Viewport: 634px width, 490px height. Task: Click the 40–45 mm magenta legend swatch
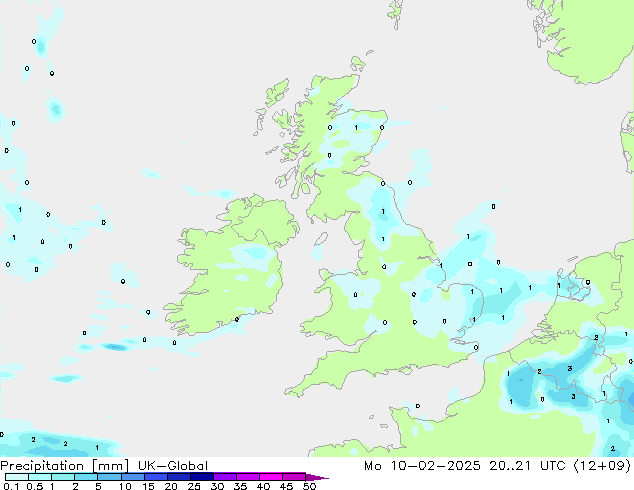(x=271, y=477)
